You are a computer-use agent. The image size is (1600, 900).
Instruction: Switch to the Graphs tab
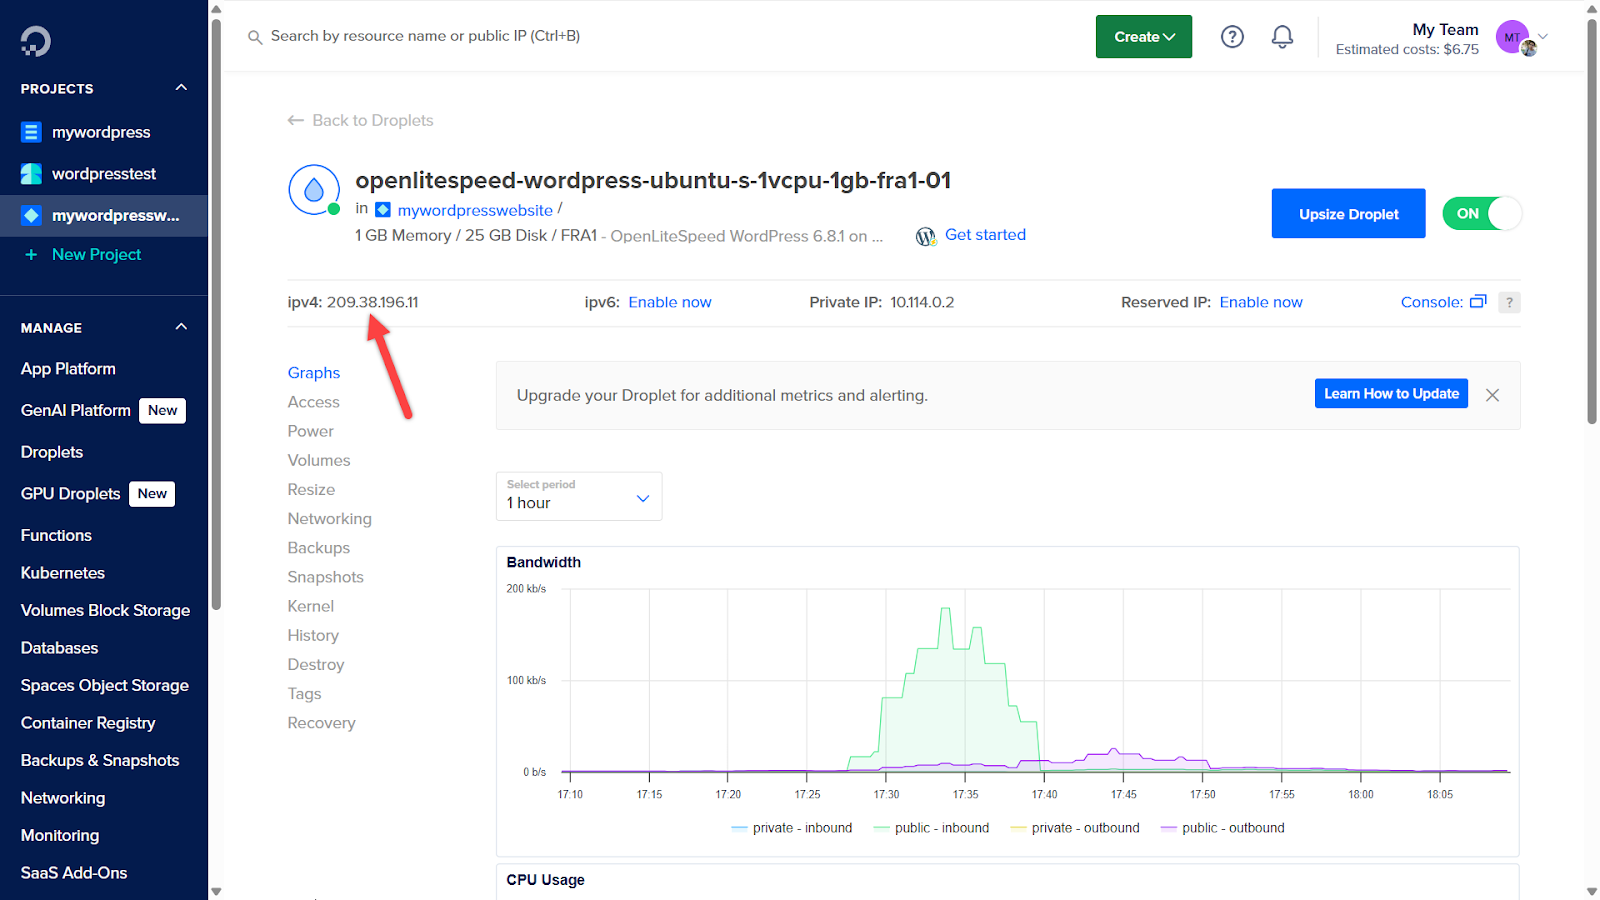[x=314, y=373]
